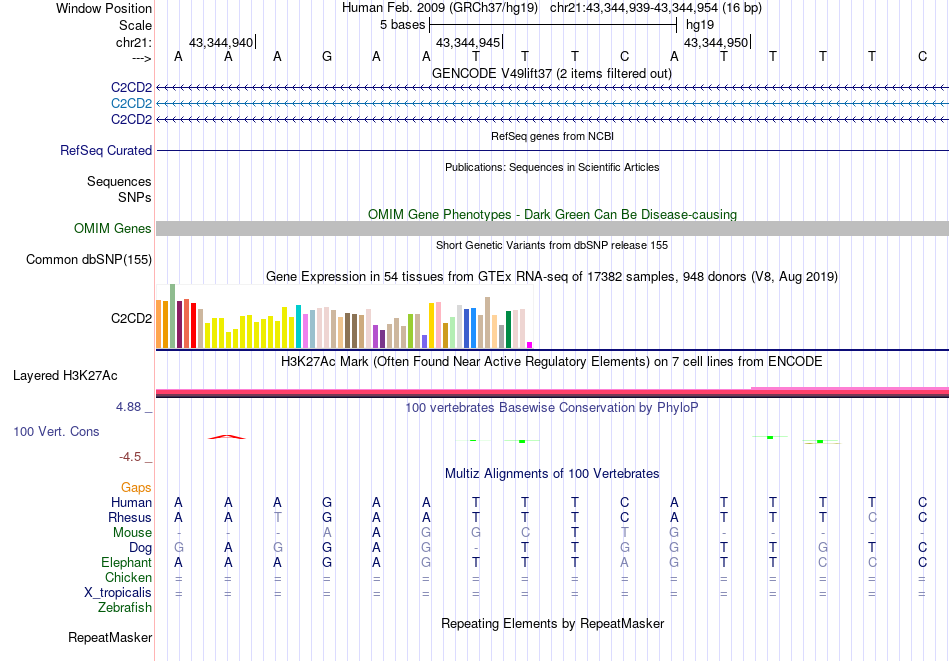Viewport: 950px width, 661px height.
Task: Click the pink H3K27Ac signal band
Action: click(552, 391)
